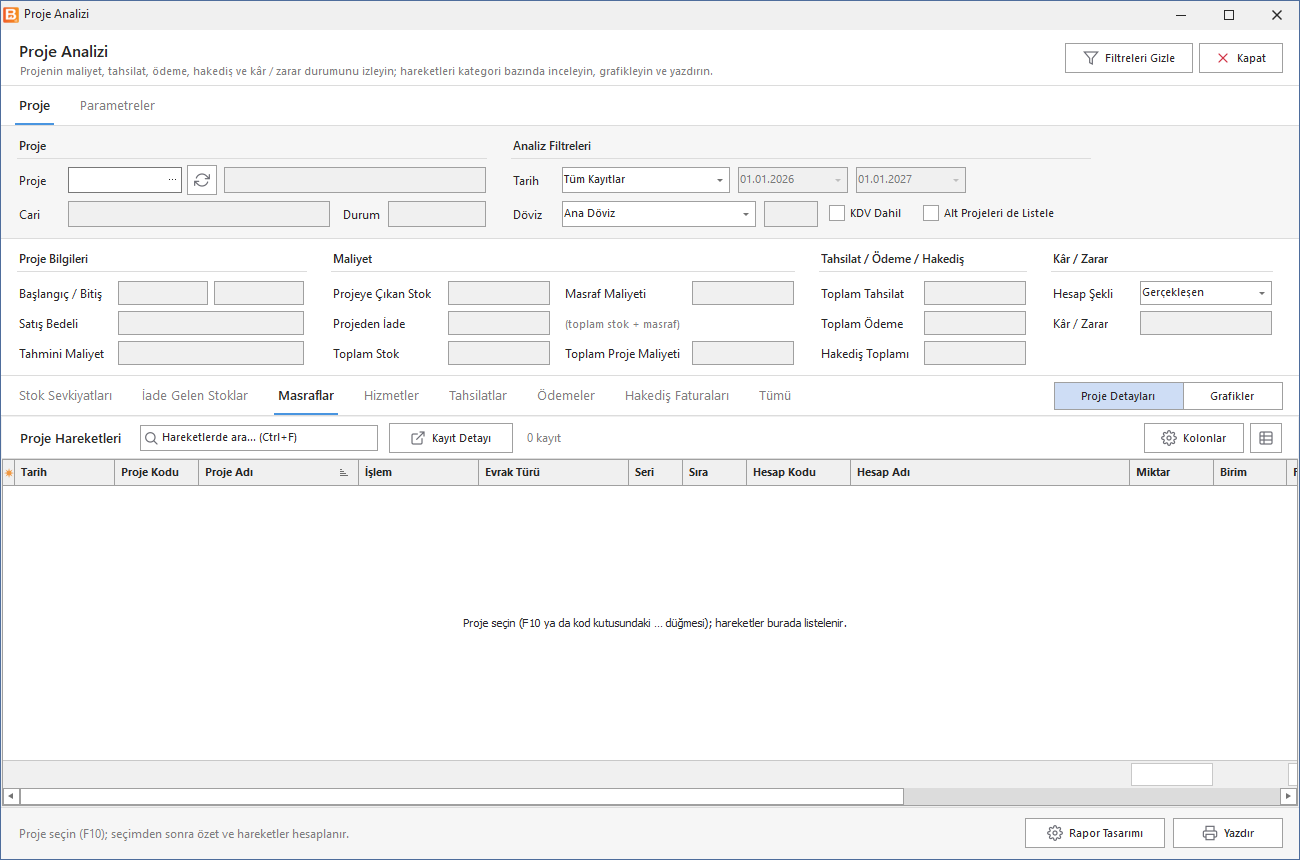Select the Proje tab

tap(35, 105)
